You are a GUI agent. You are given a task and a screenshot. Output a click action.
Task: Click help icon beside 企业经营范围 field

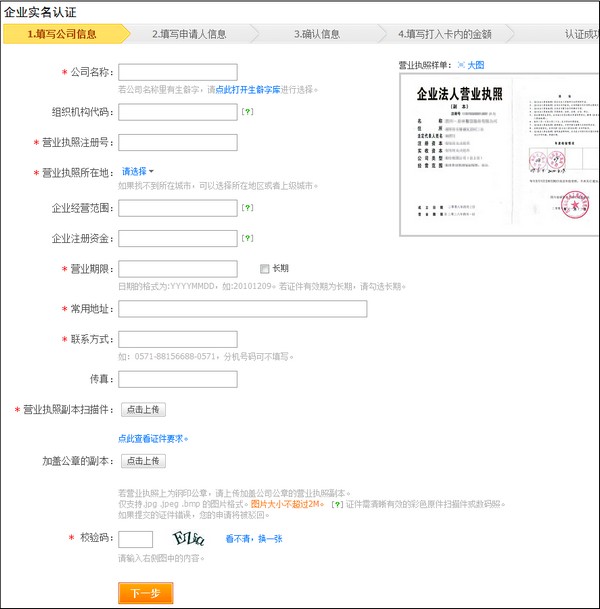point(246,208)
